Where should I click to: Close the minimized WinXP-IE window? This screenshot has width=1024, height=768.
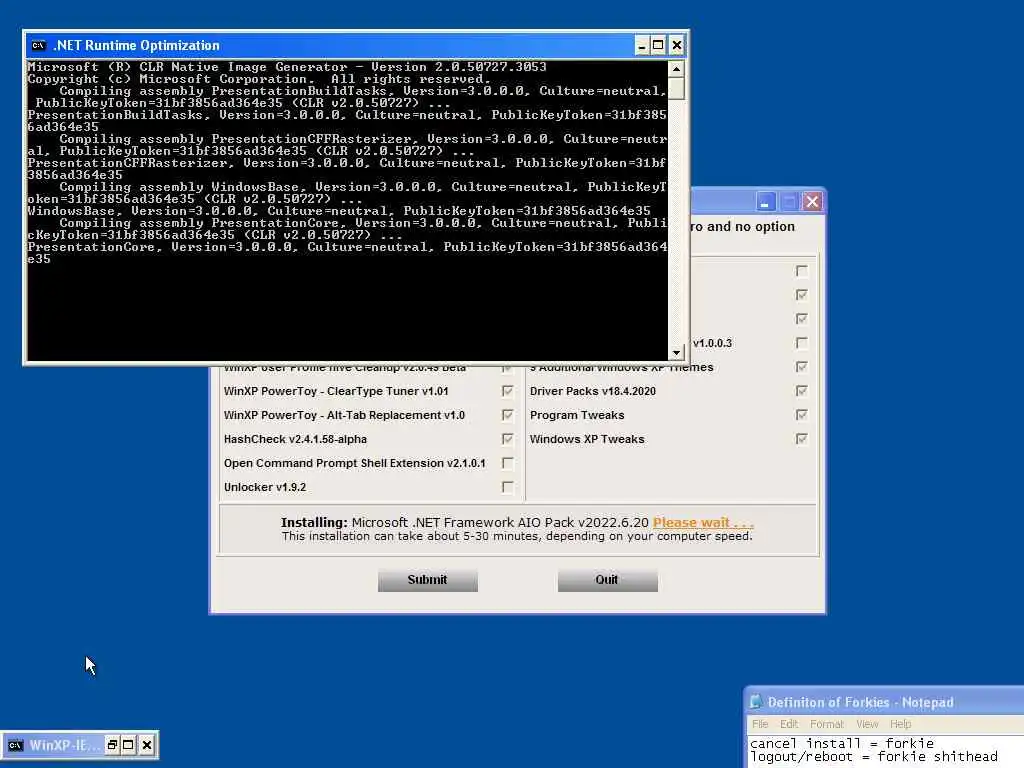click(147, 744)
